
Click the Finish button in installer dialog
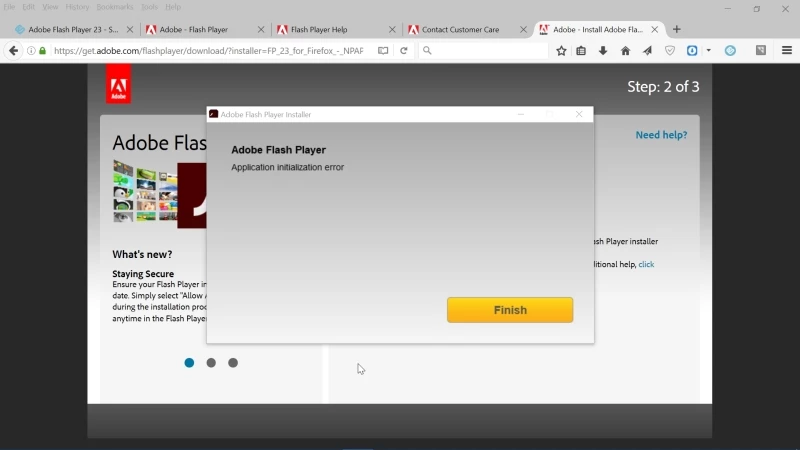pos(510,310)
